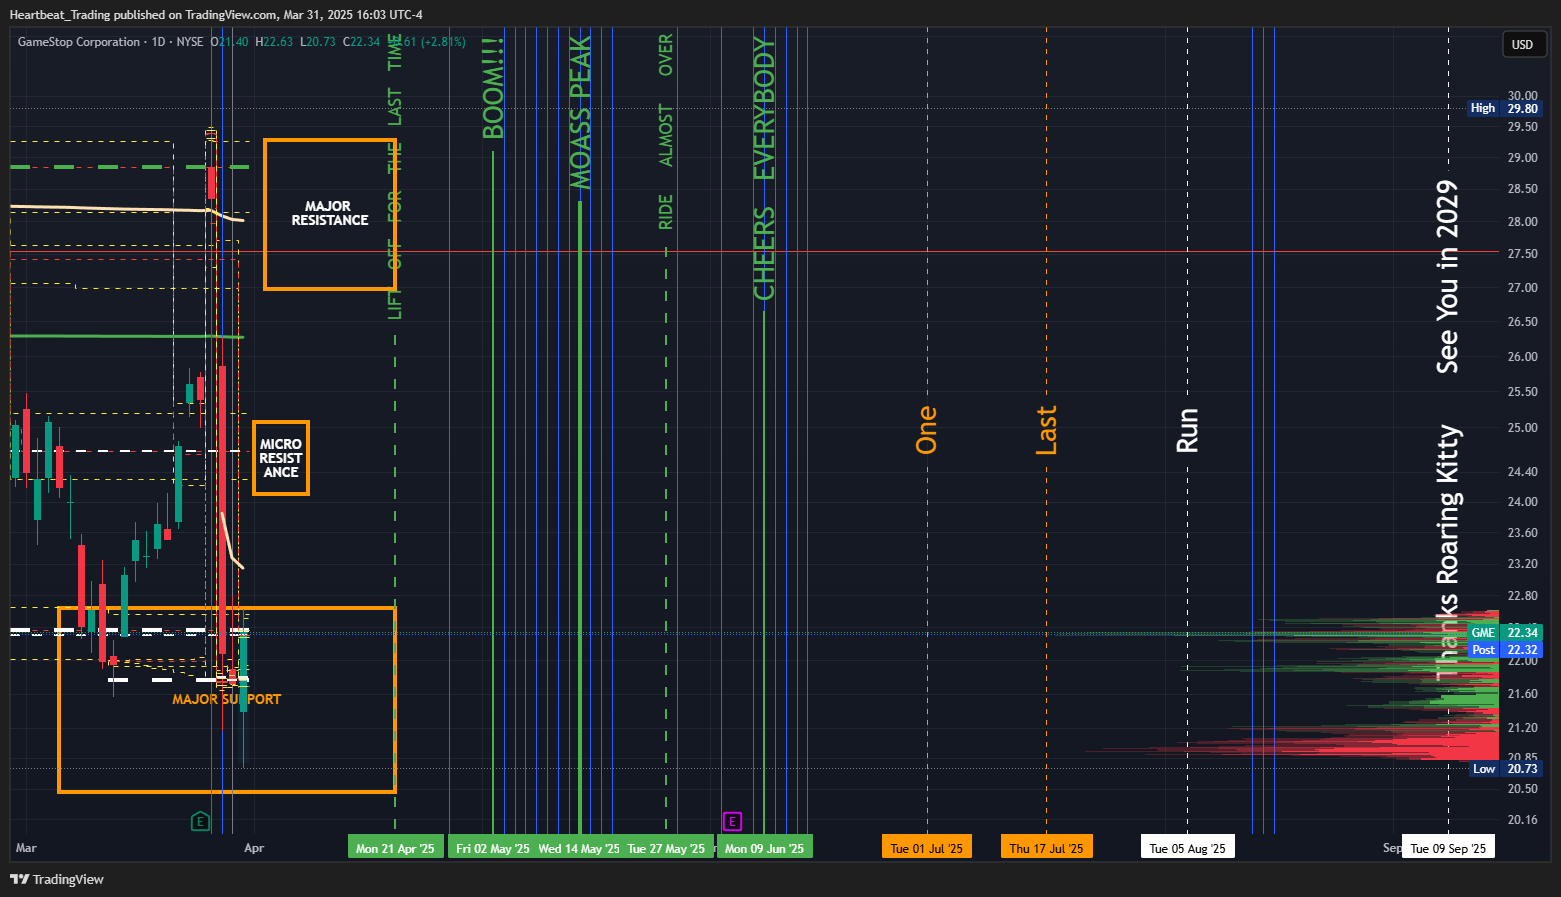
Task: Click the white Tue 05 Aug '25 date label
Action: click(x=1187, y=848)
